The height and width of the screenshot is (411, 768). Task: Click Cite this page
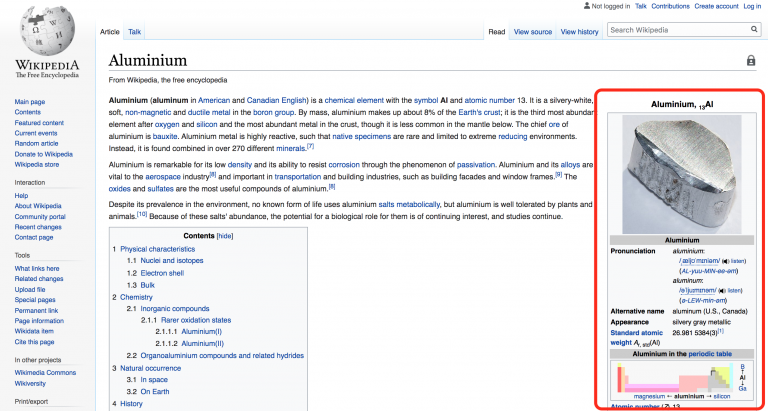pos(34,342)
